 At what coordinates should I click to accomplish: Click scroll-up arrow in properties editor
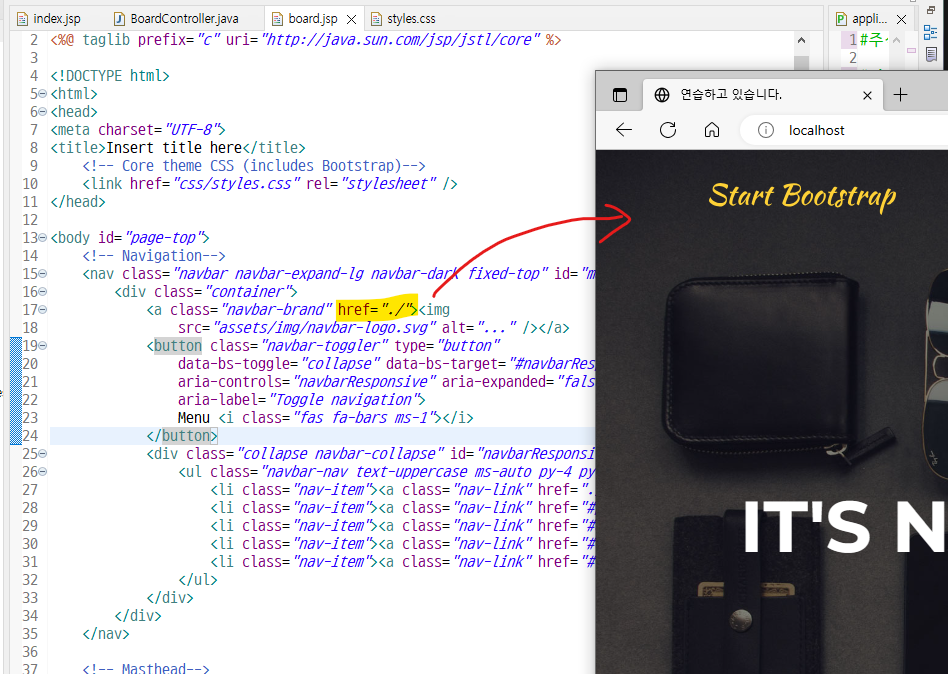pyautogui.click(x=897, y=41)
